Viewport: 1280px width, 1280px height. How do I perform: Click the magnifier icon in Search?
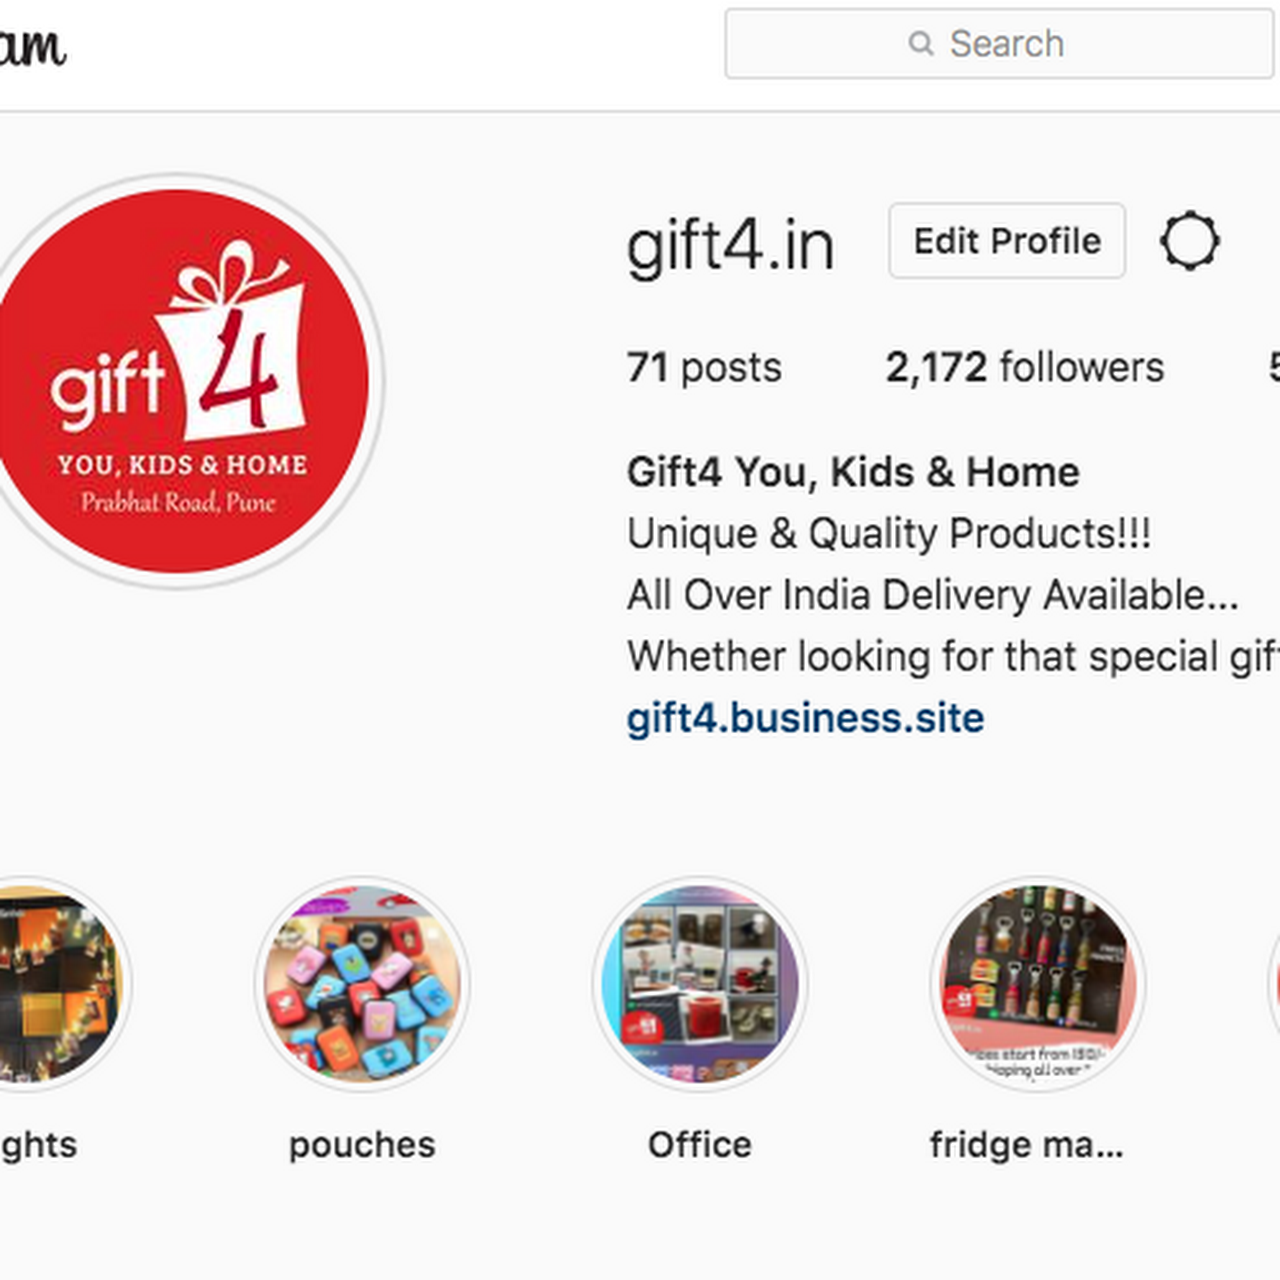(921, 43)
